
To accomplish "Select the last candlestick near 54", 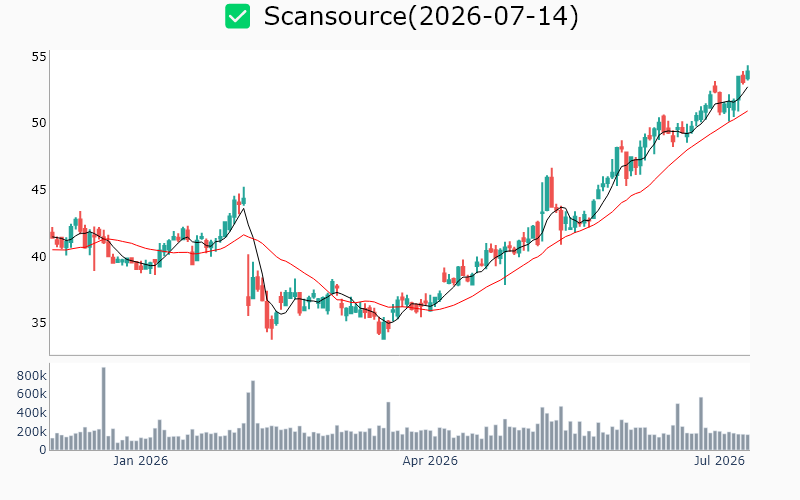I will coord(747,73).
